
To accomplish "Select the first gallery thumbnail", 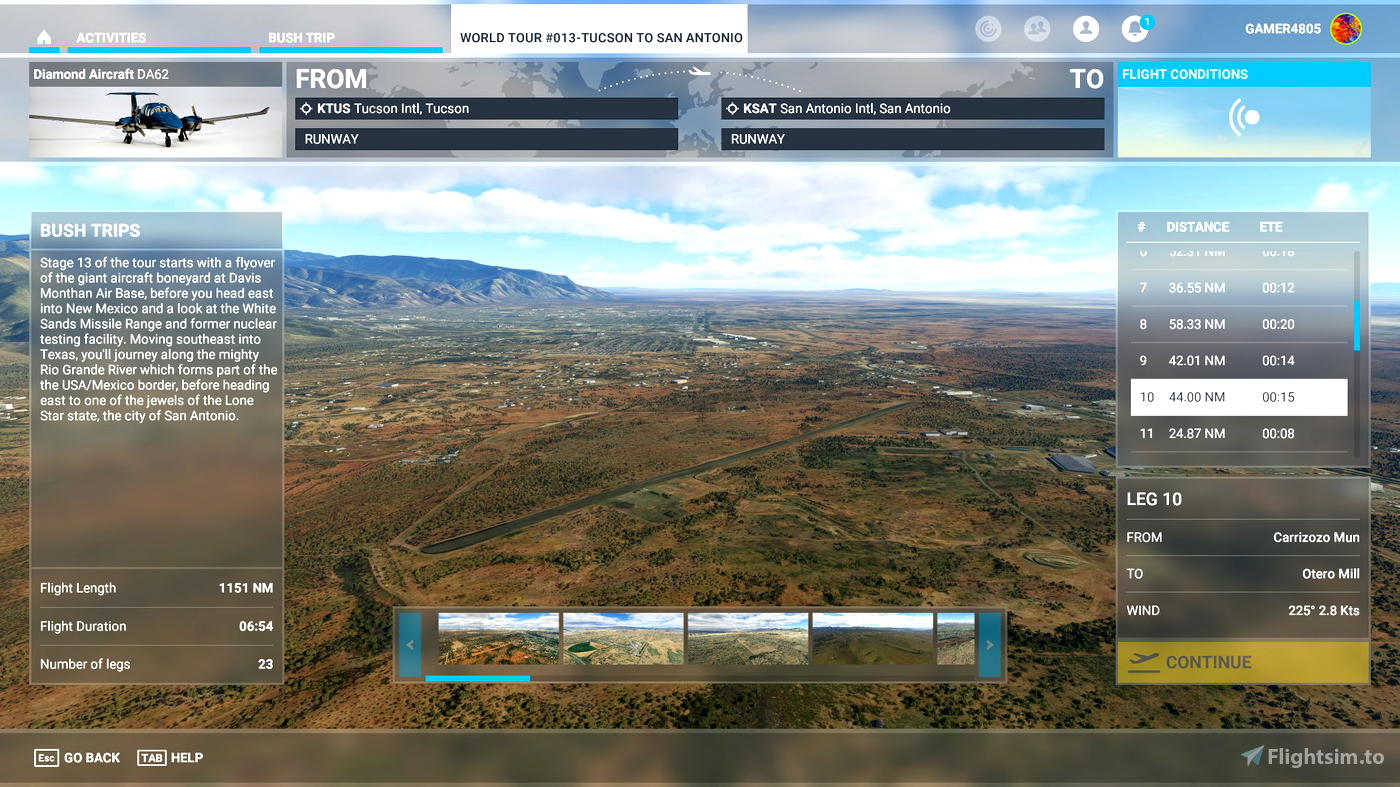I will tap(498, 639).
